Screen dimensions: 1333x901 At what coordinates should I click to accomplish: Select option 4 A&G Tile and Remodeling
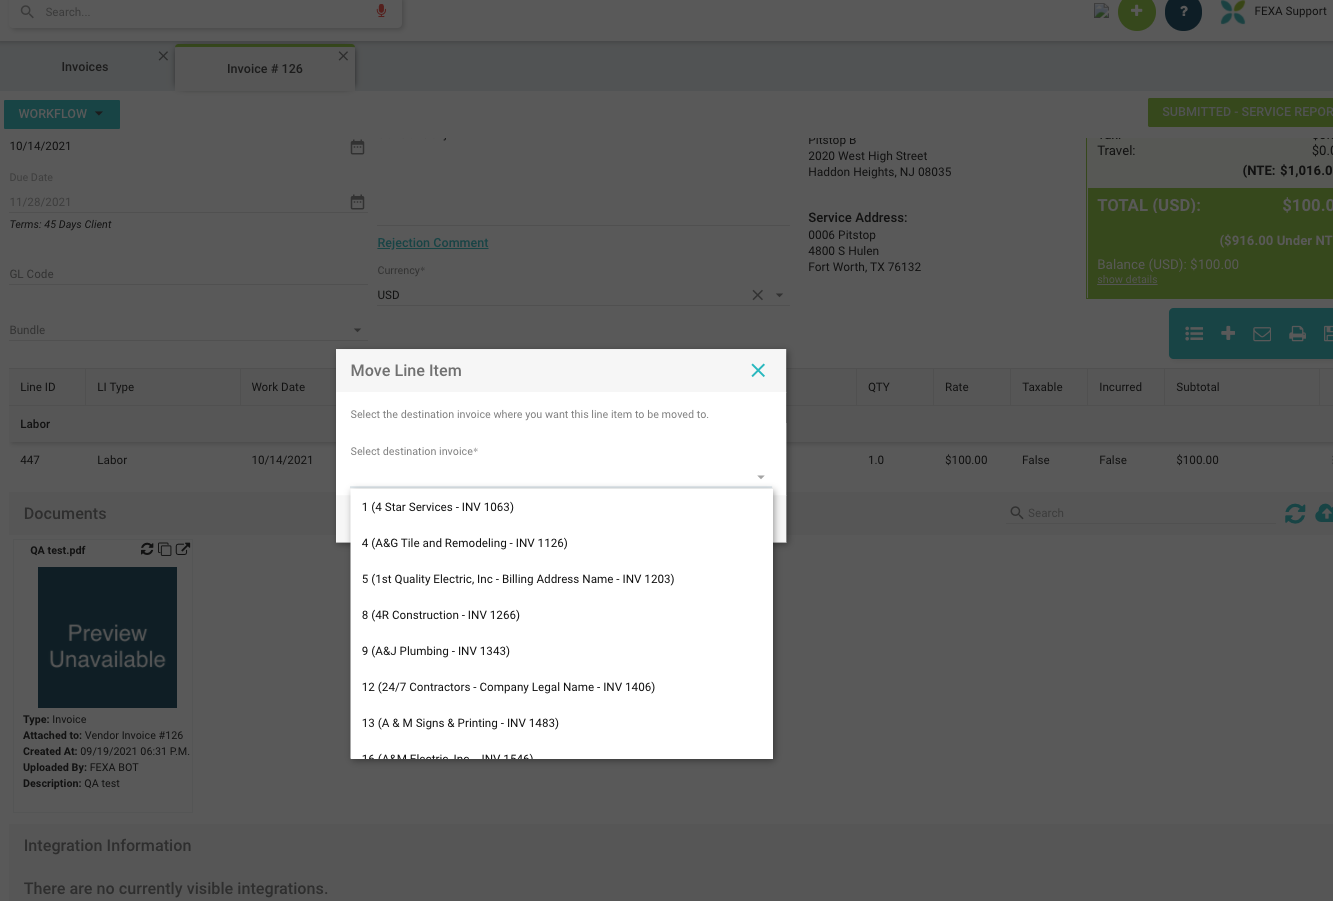click(x=465, y=543)
